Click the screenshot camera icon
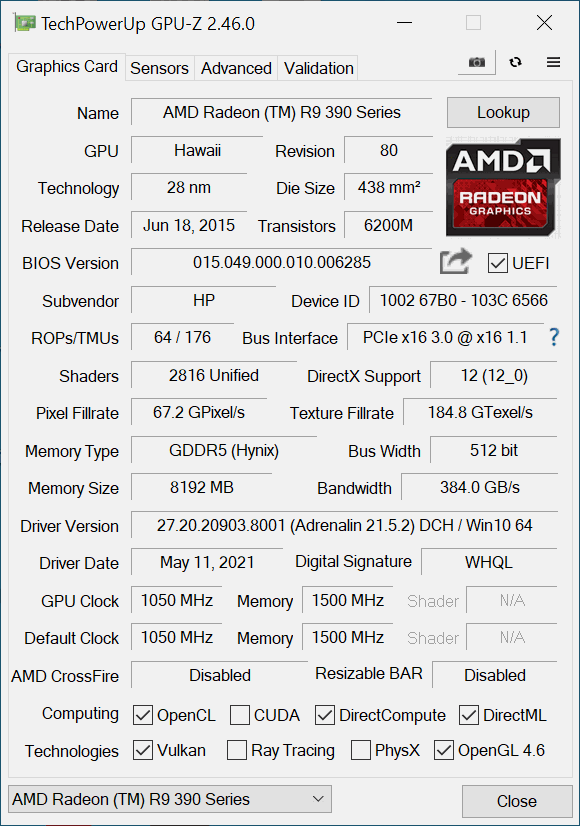Image resolution: width=580 pixels, height=826 pixels. (x=477, y=63)
